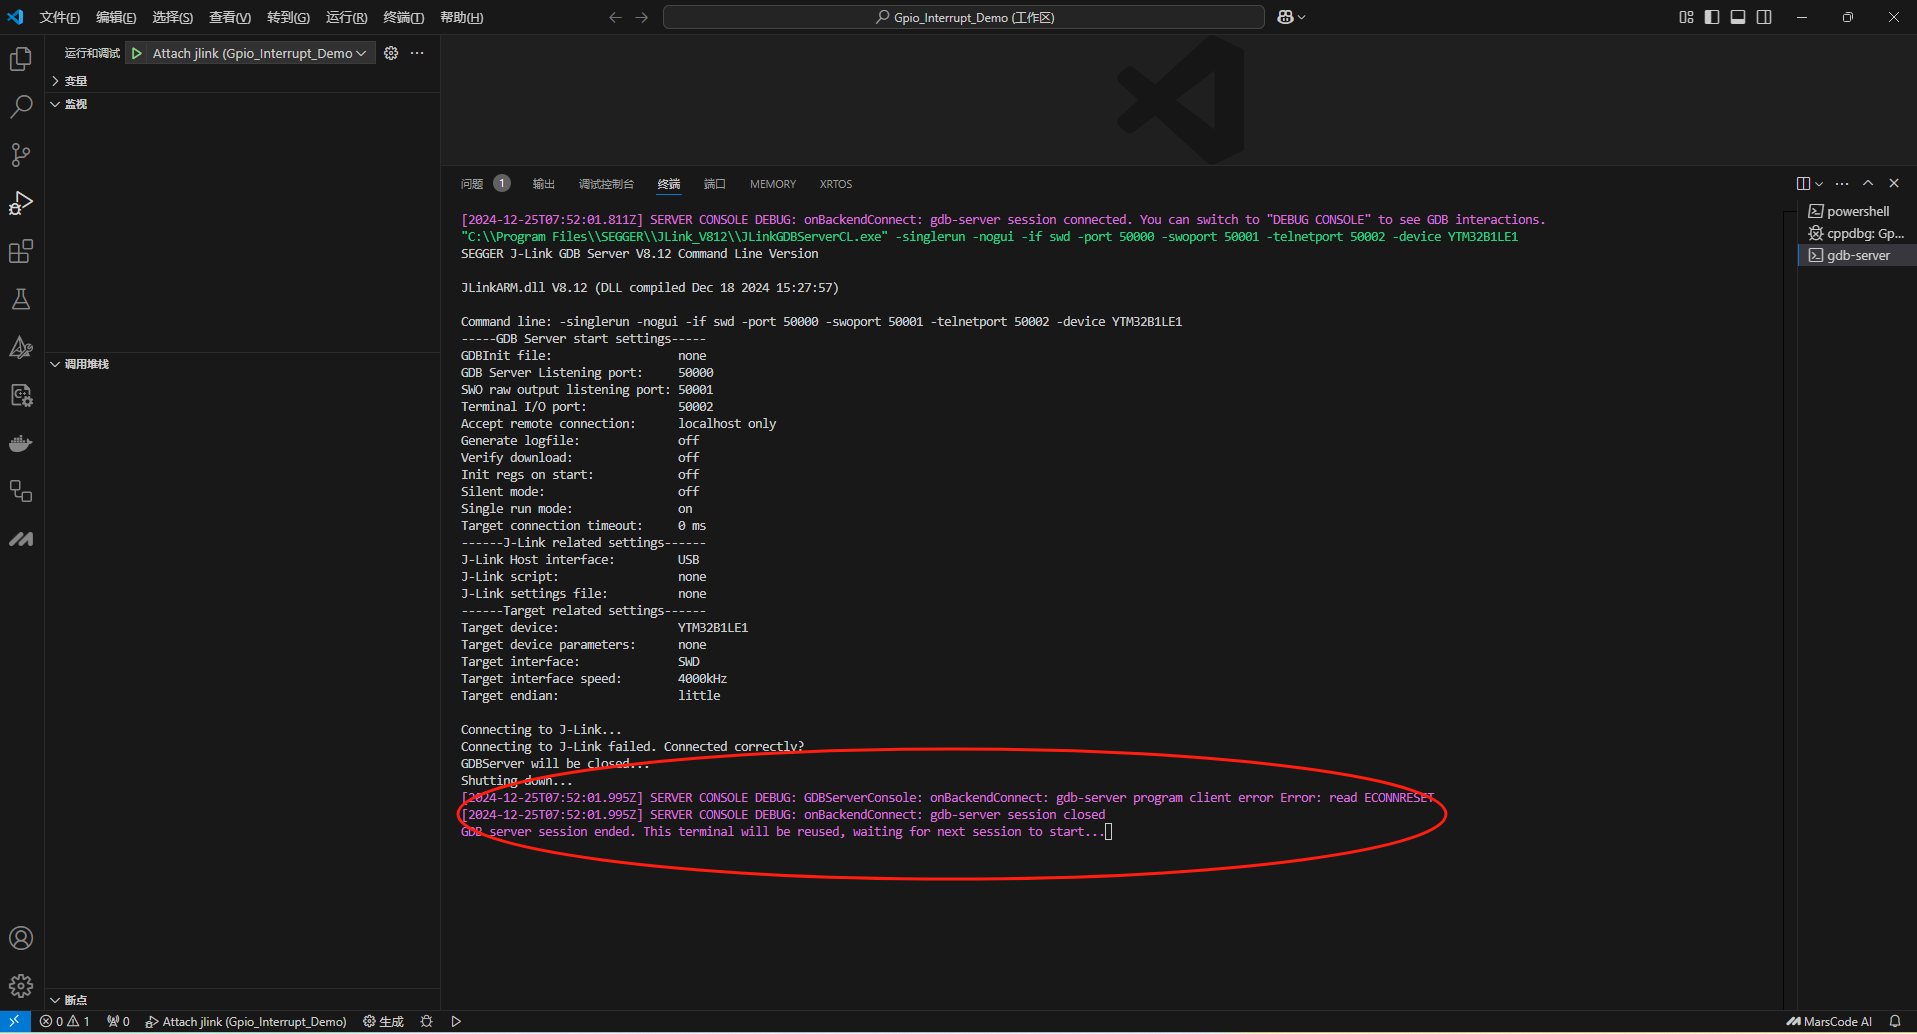Open the Extensions view
The height and width of the screenshot is (1034, 1917).
[x=21, y=251]
